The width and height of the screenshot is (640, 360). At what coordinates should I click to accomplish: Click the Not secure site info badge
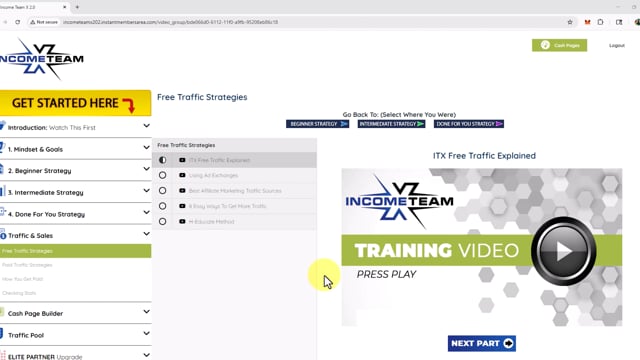click(x=44, y=22)
